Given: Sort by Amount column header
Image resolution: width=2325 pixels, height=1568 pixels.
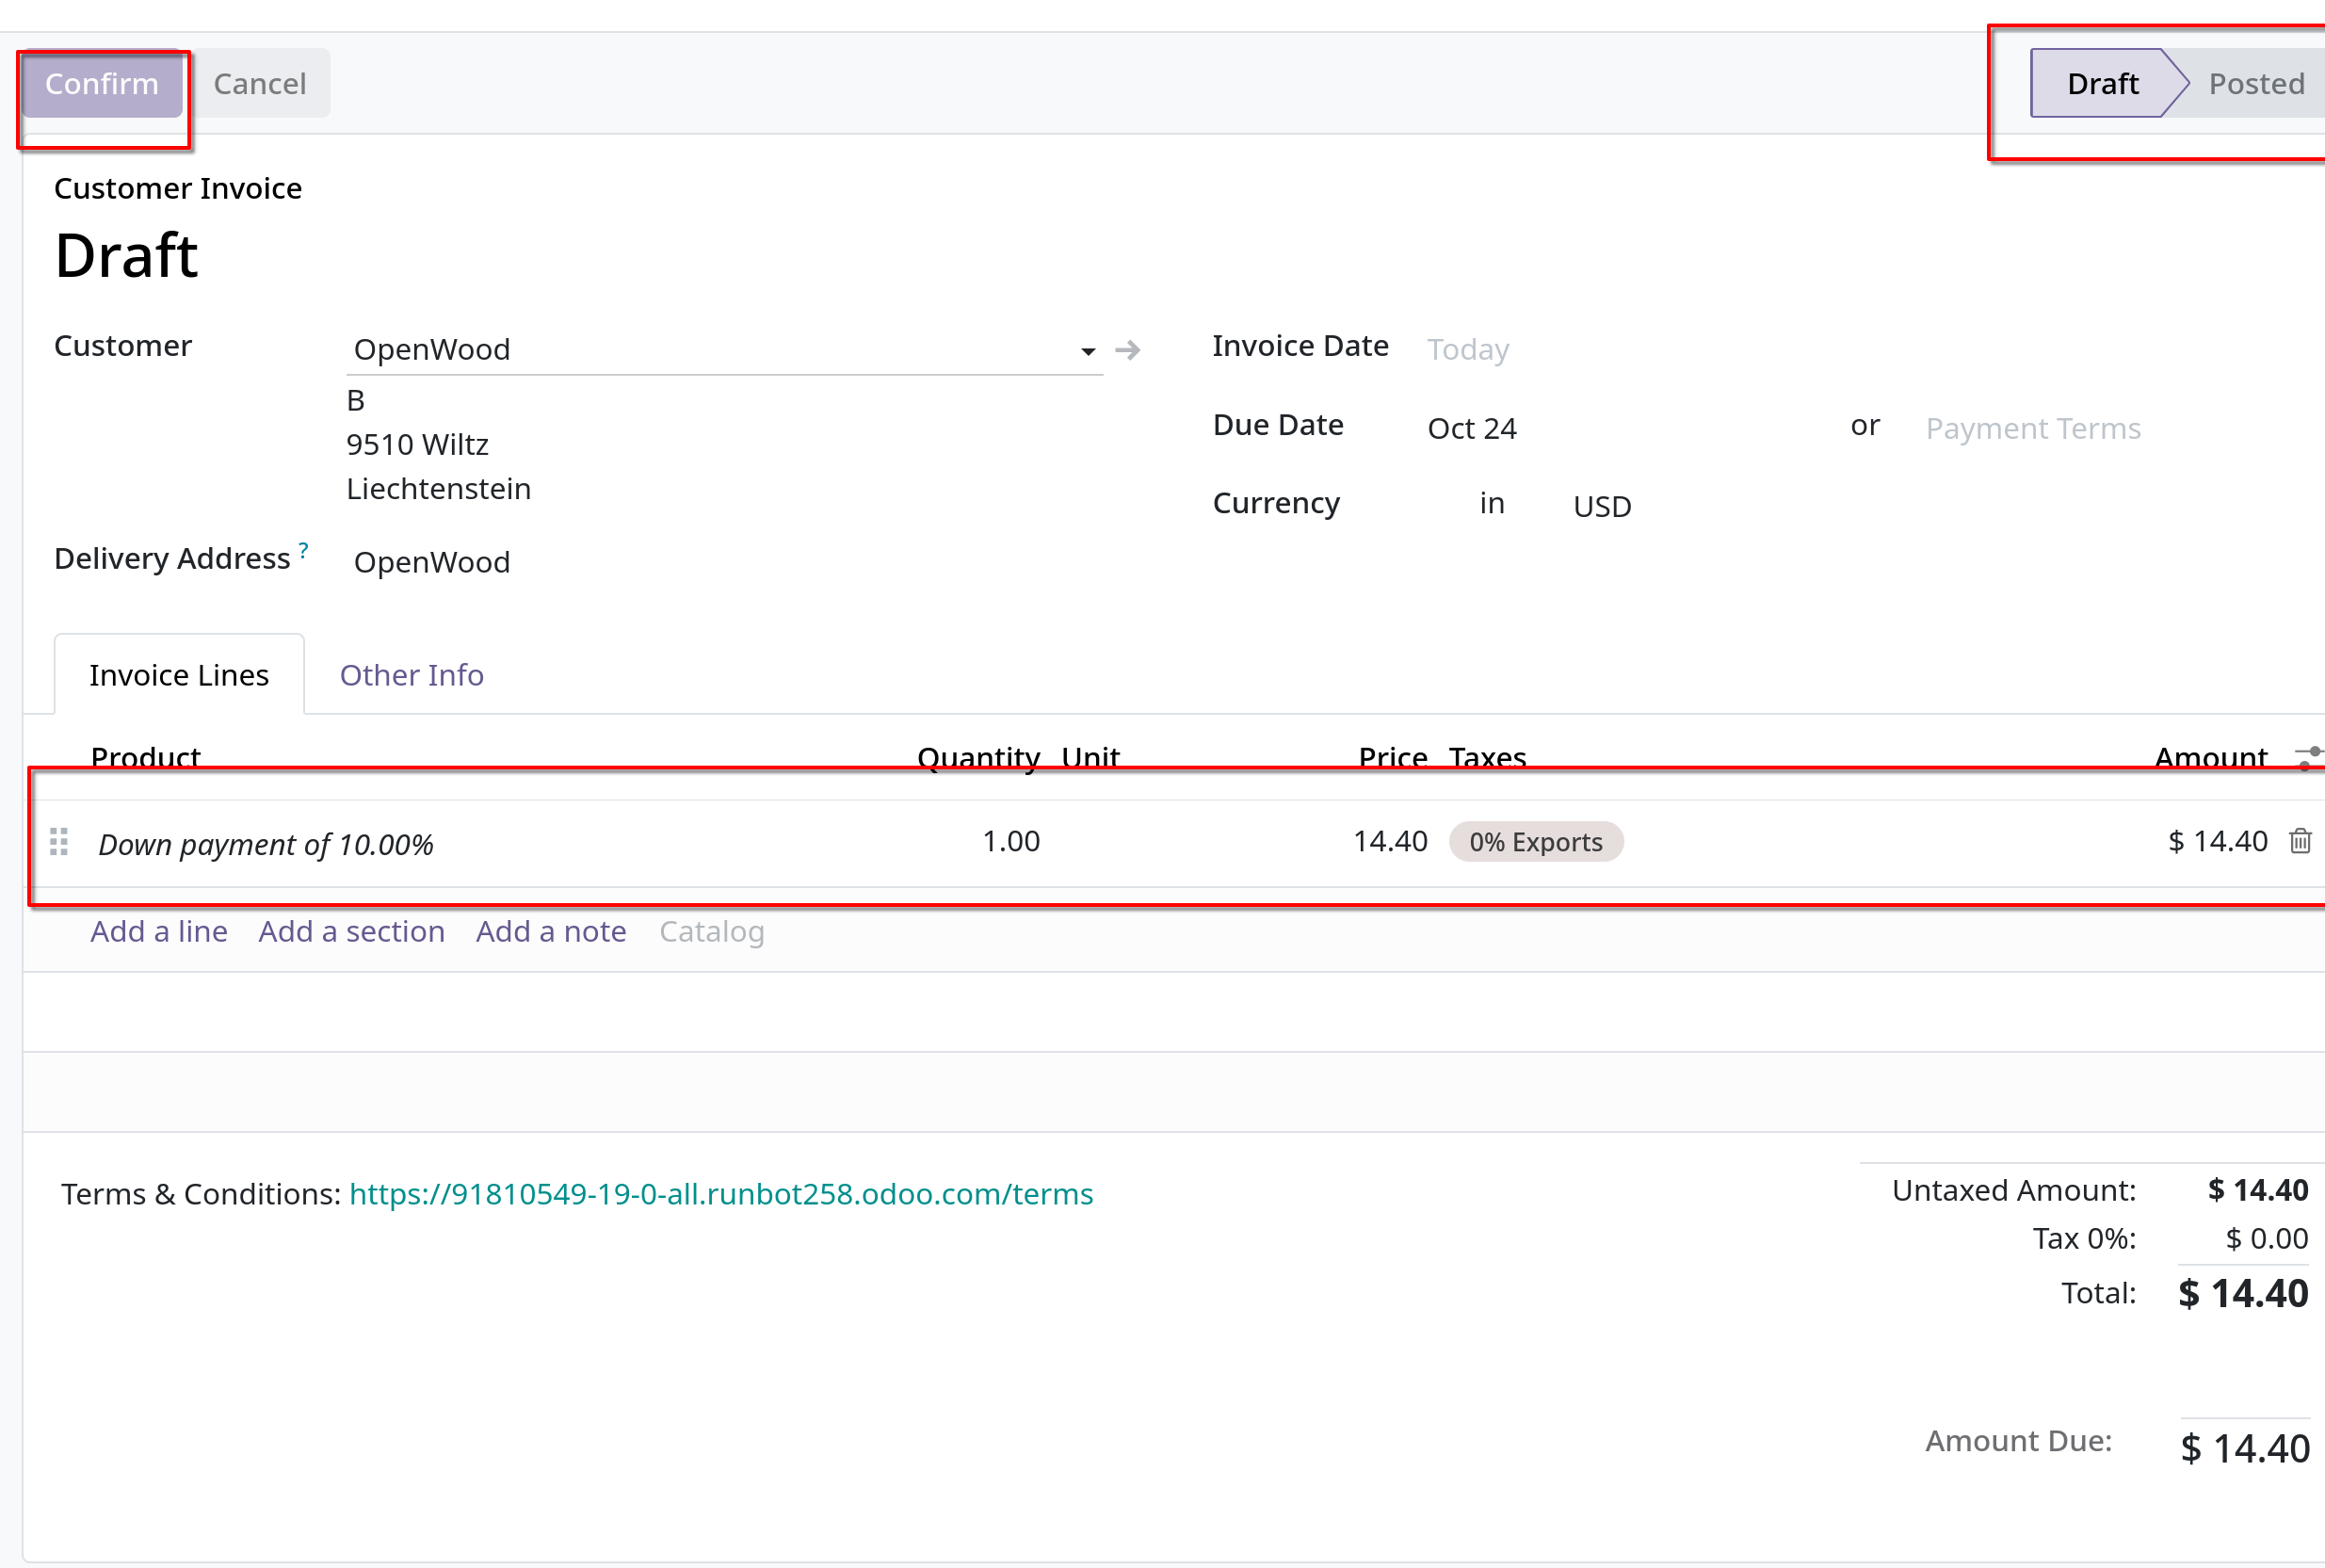Looking at the screenshot, I should pos(2210,757).
